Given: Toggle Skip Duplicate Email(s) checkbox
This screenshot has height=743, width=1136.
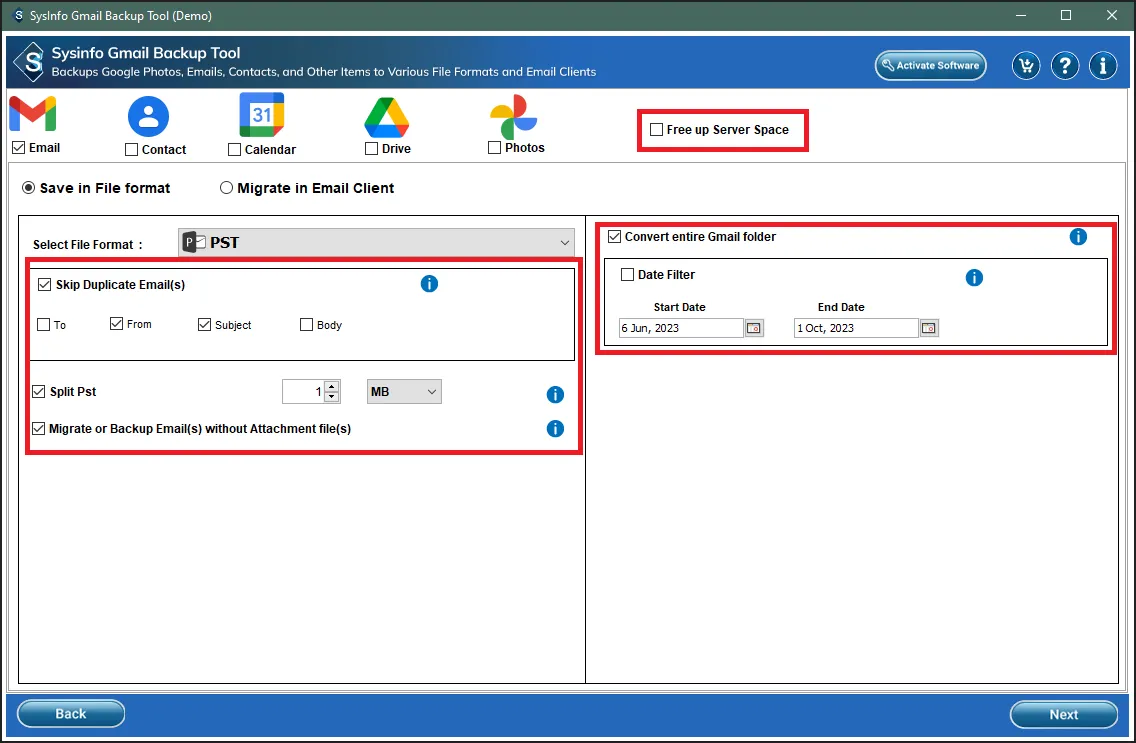Looking at the screenshot, I should pyautogui.click(x=44, y=285).
